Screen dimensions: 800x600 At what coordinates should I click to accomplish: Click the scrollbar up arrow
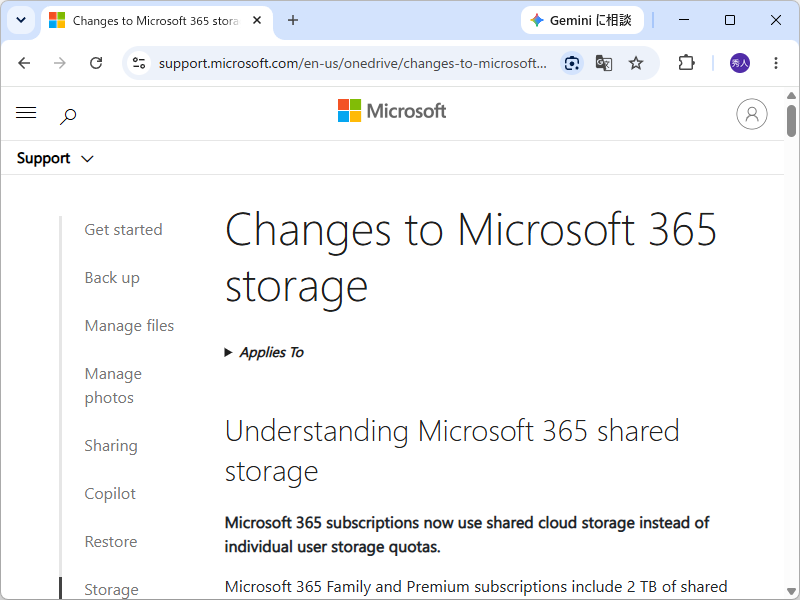(x=791, y=95)
